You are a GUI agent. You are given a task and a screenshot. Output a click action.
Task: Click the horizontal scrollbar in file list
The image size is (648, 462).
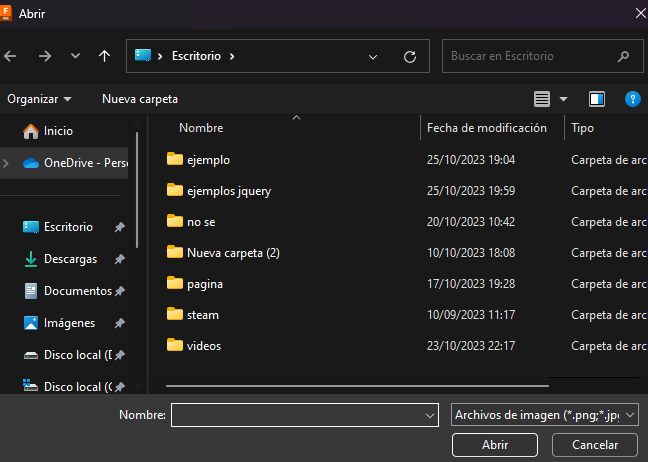coord(357,386)
